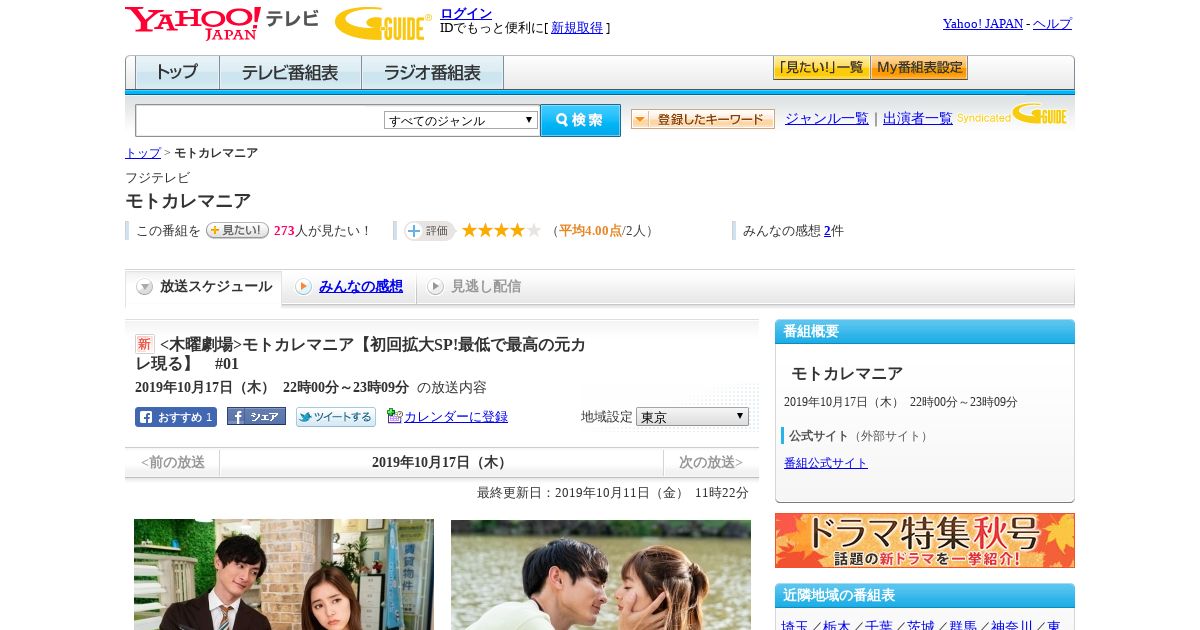Click the ツイートする Twitter button
The width and height of the screenshot is (1200, 630).
(x=336, y=417)
